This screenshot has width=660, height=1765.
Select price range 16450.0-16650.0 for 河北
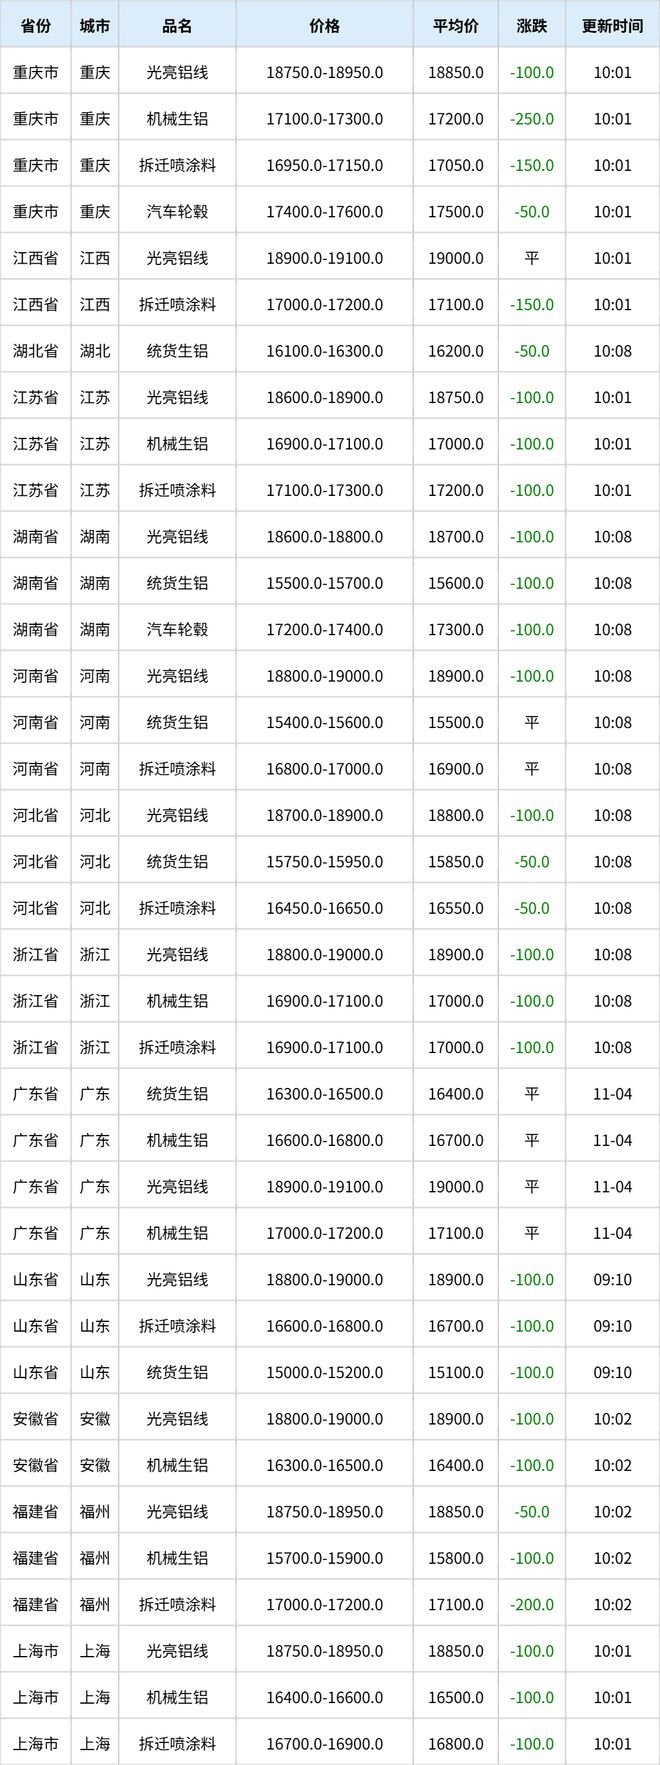324,908
